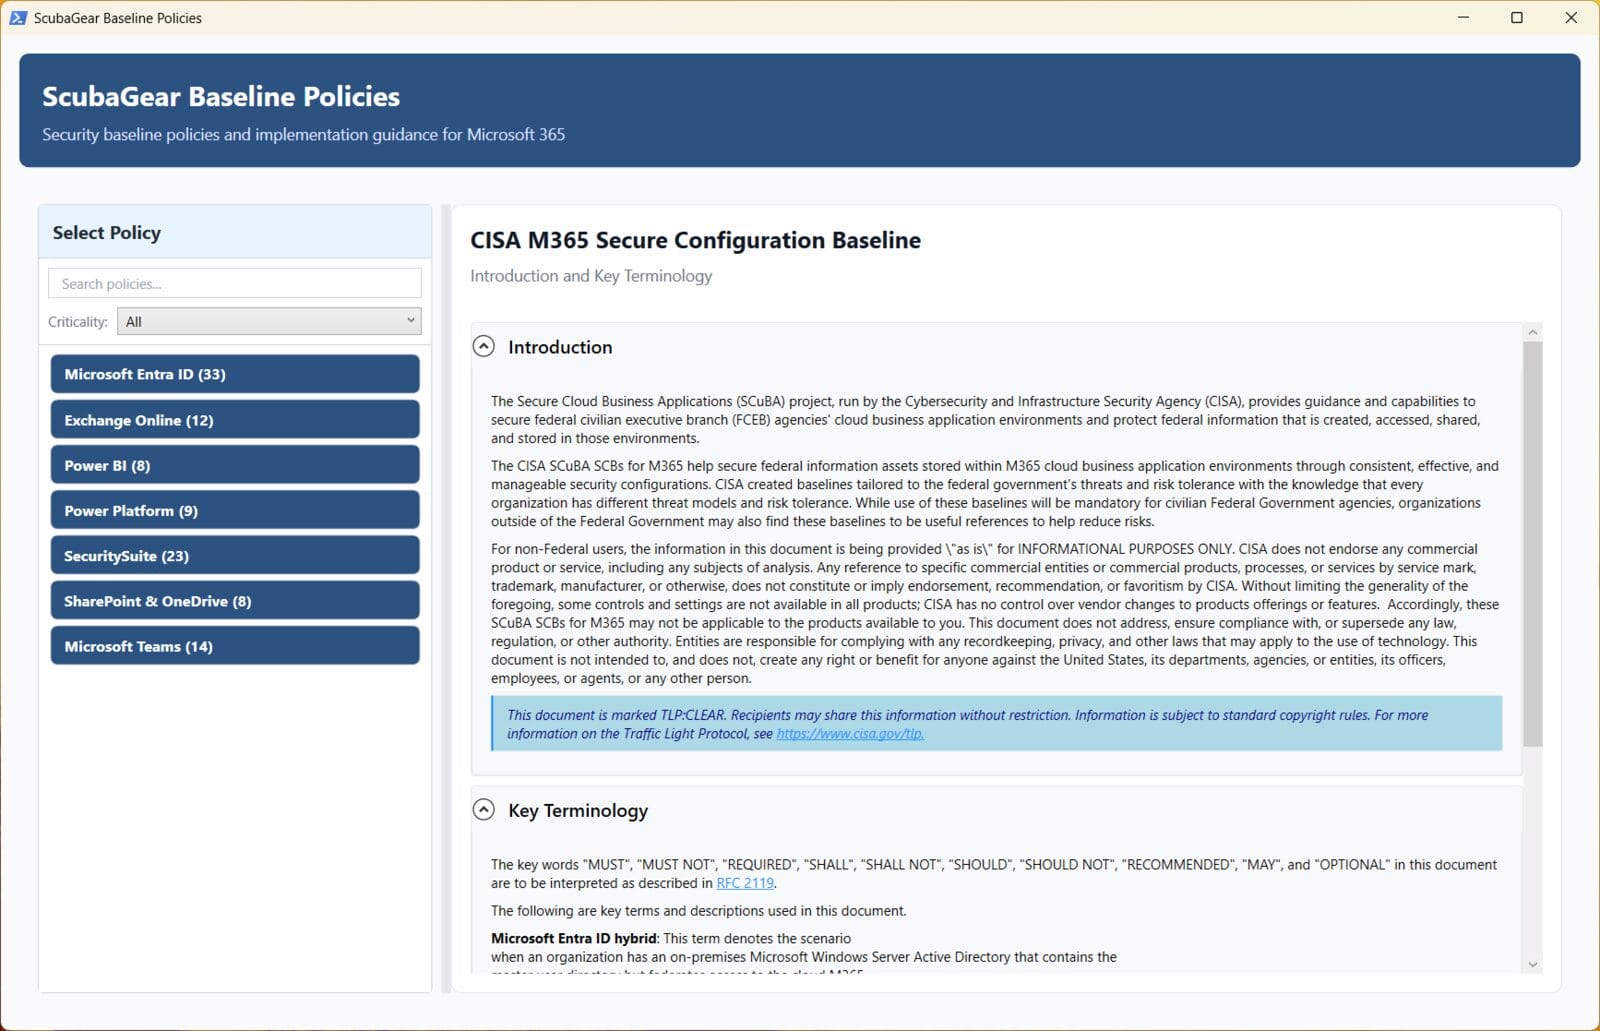The image size is (1600, 1031).
Task: Click the Key Terminology heading
Action: pos(578,810)
